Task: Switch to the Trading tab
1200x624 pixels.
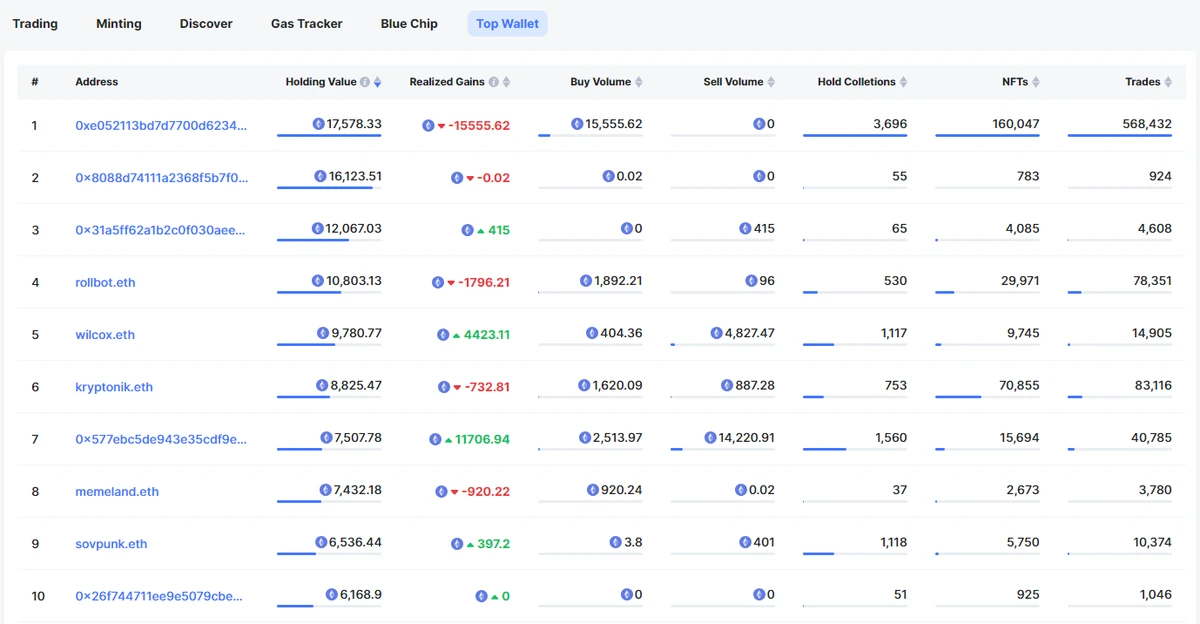Action: [x=35, y=23]
